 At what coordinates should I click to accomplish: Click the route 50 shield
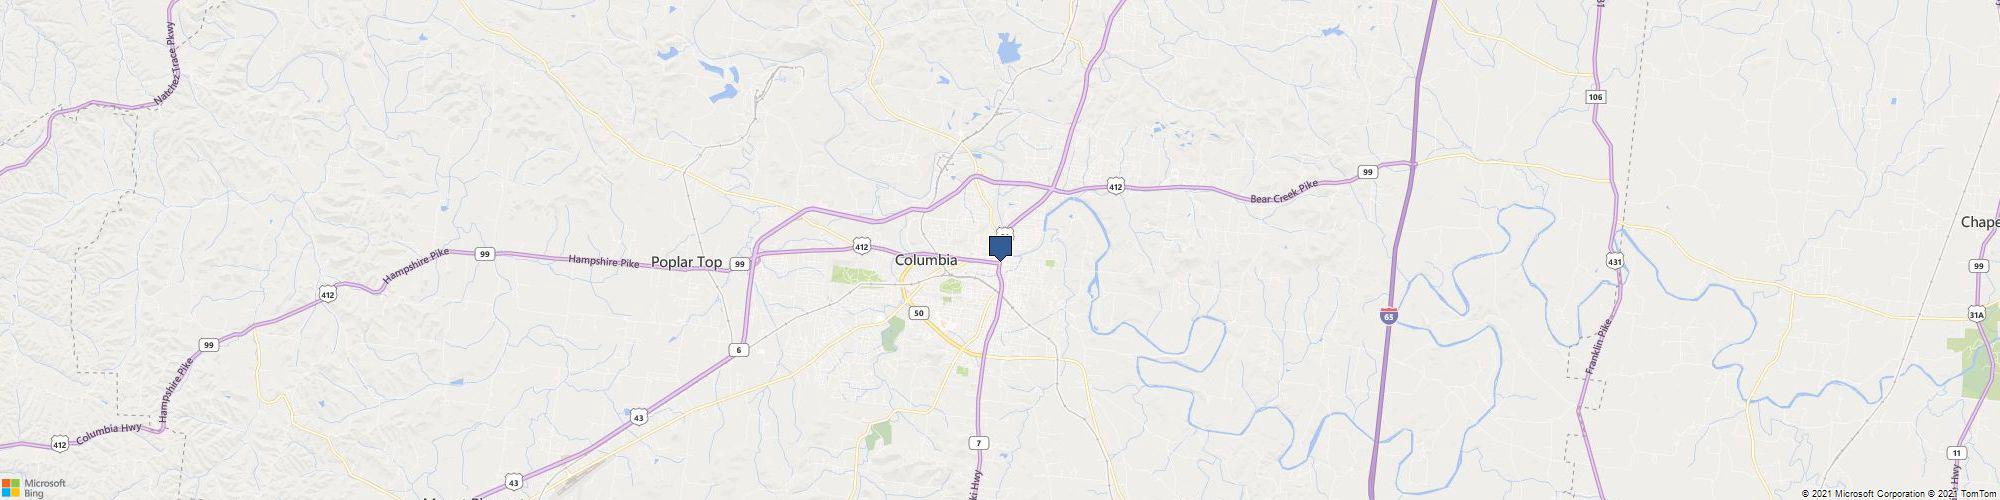point(919,313)
